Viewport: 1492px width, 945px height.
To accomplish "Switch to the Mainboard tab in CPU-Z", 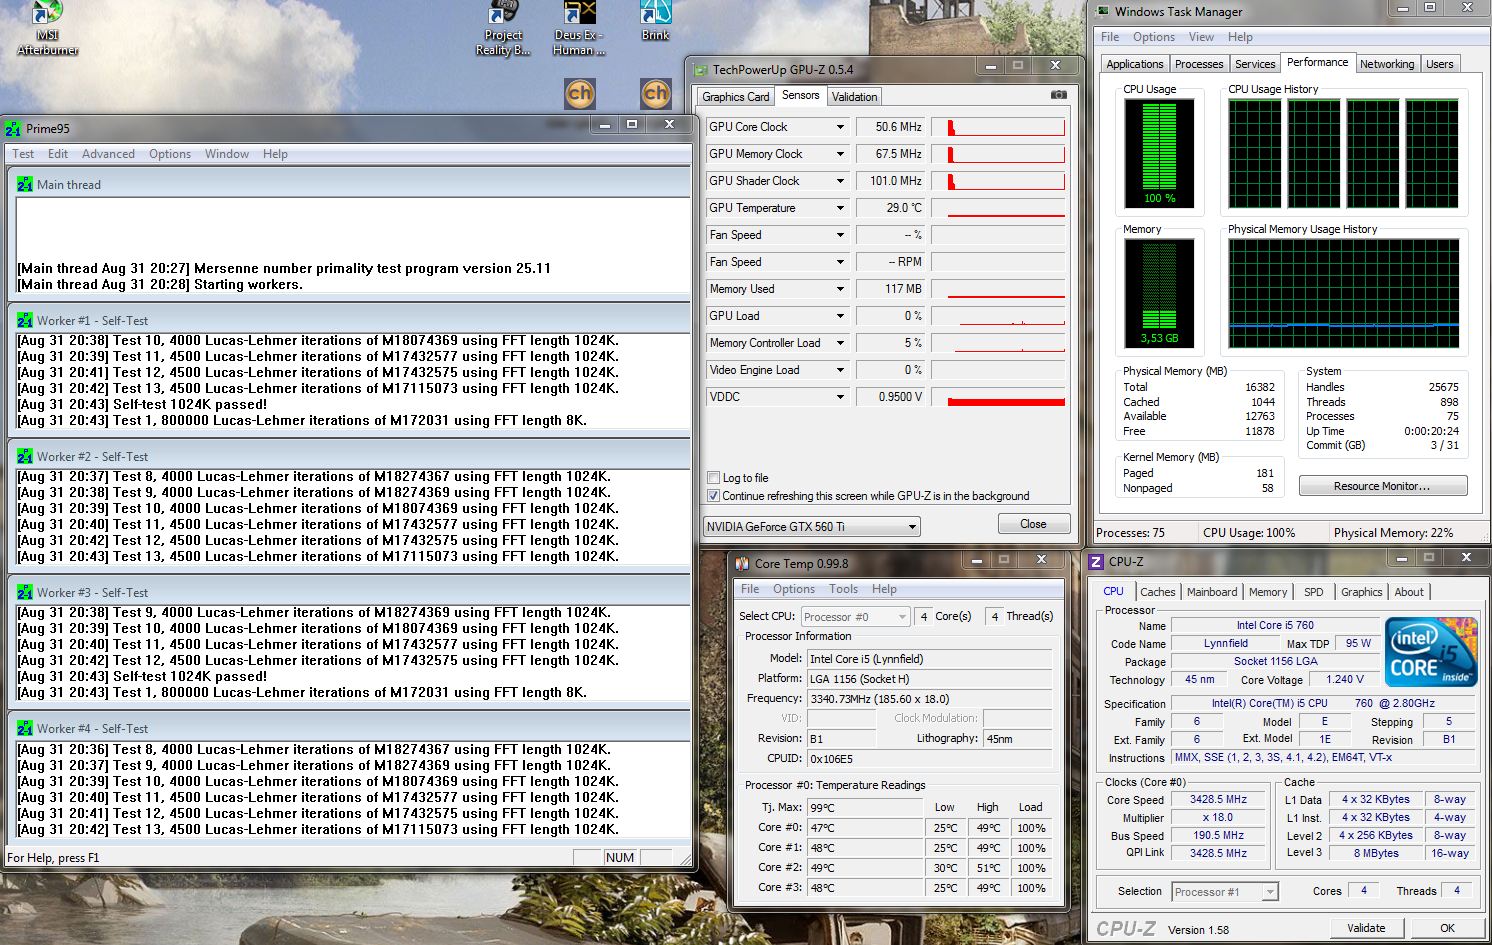I will coord(1212,592).
